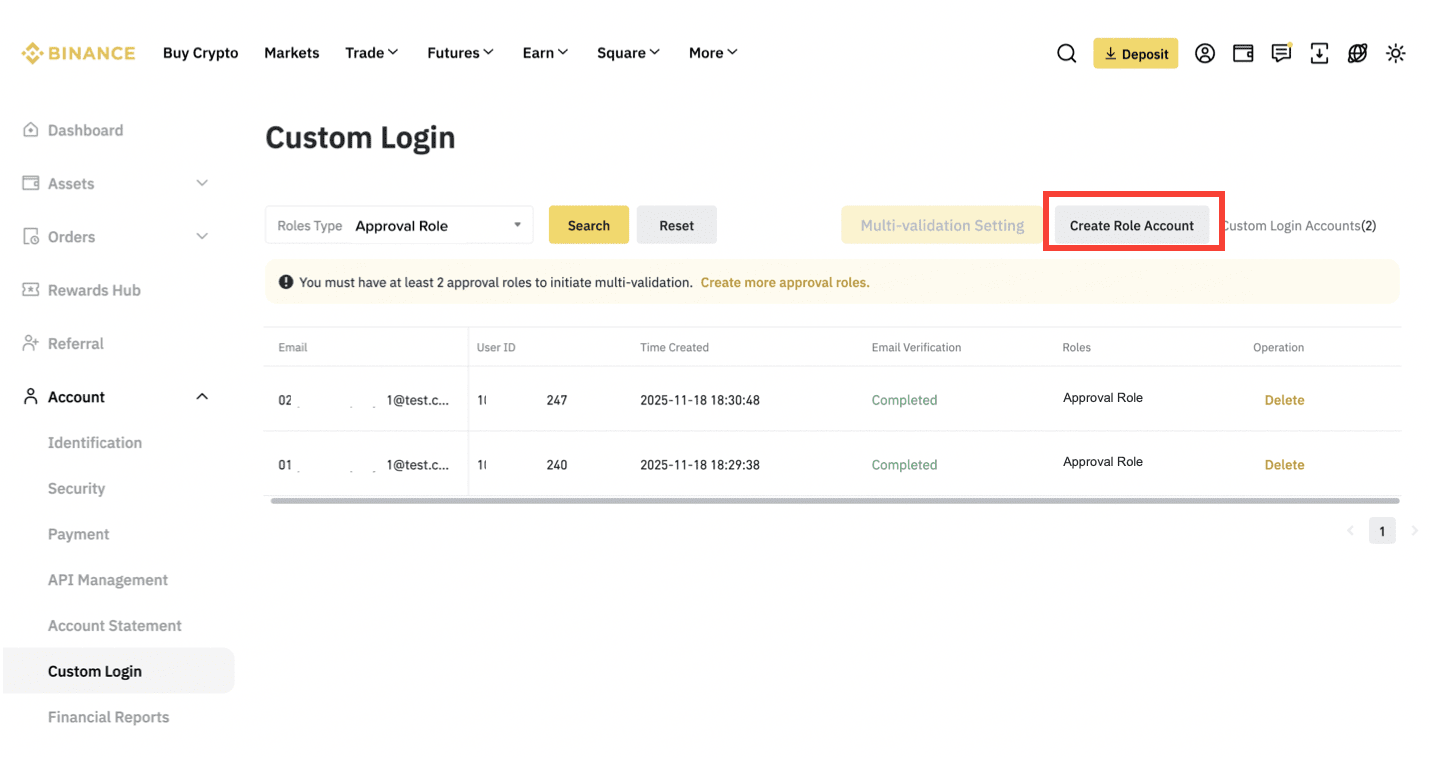Click the Account person icon
1430x758 pixels.
click(x=30, y=397)
